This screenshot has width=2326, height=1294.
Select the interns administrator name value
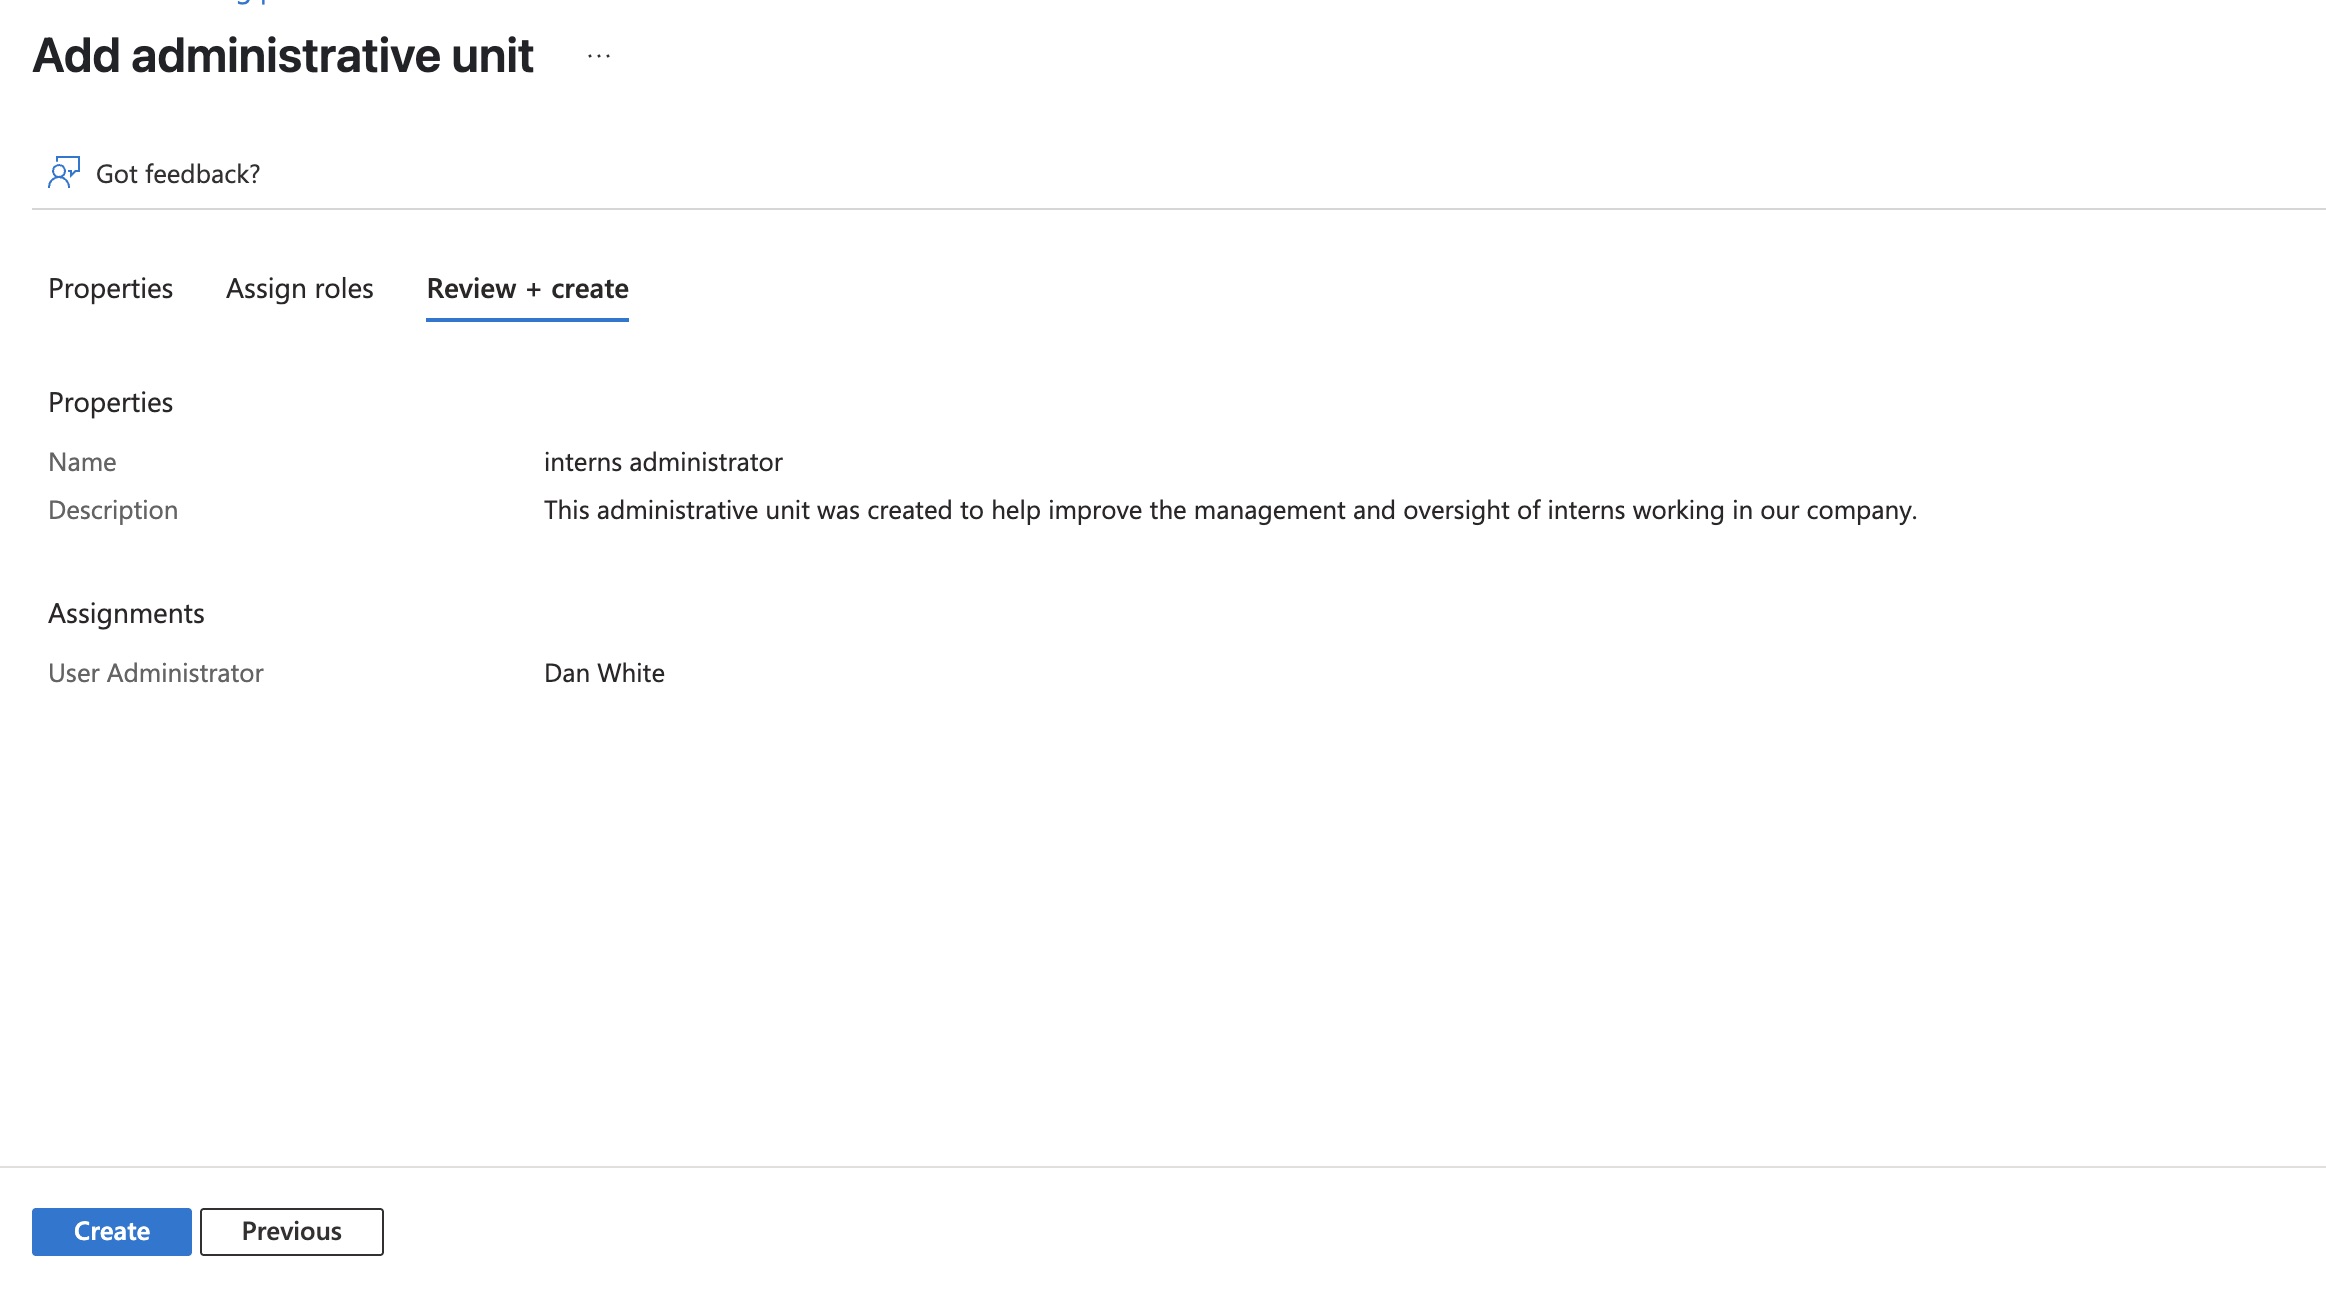(663, 462)
